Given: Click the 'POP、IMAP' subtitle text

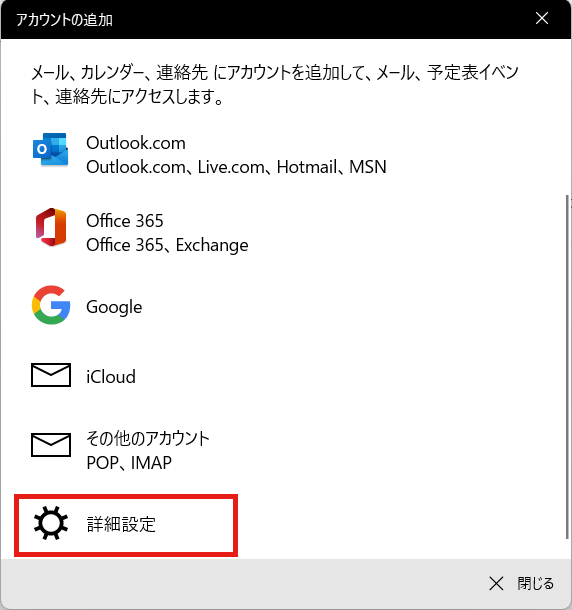Looking at the screenshot, I should point(129,463).
